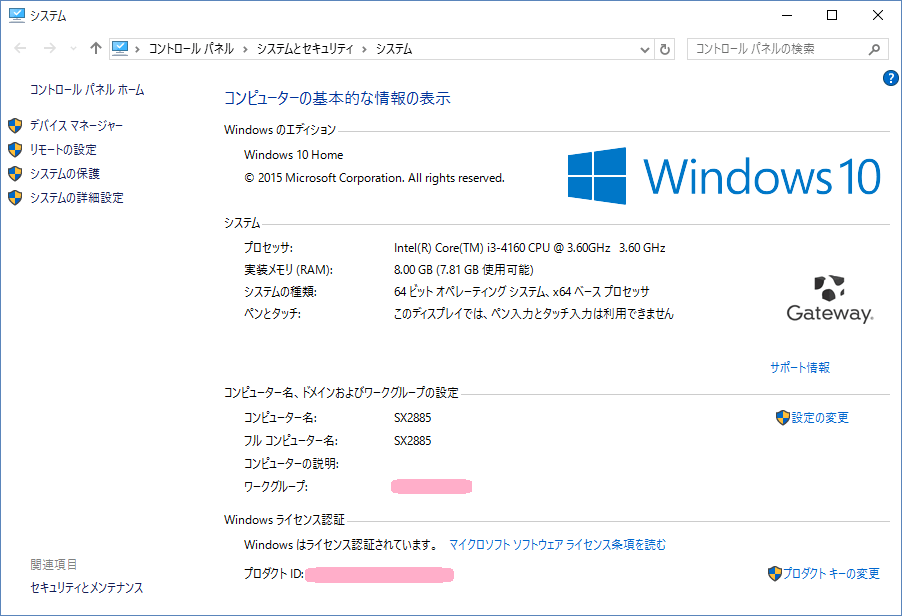Select システム breadcrumb in address bar
Screen dimensions: 902x616
(394, 49)
